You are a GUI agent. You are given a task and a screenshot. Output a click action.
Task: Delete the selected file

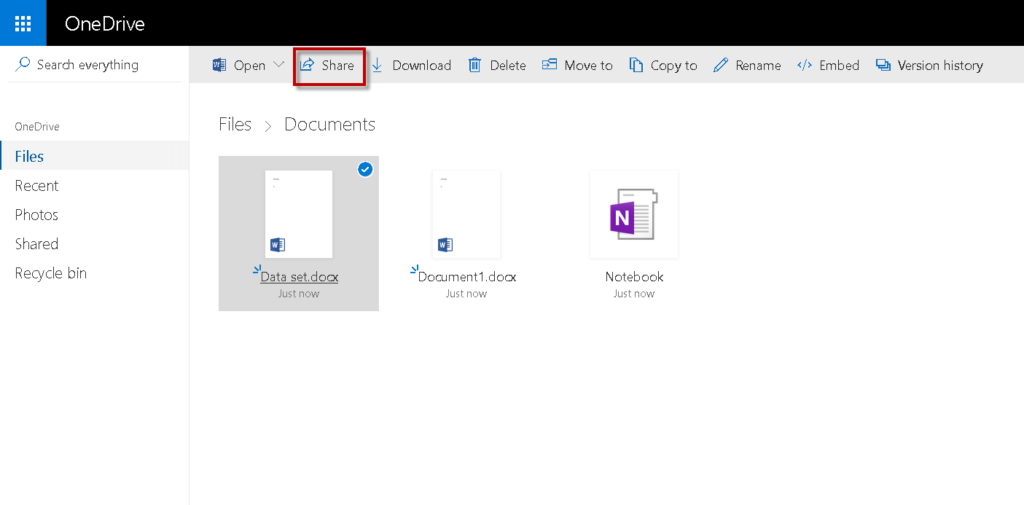point(498,65)
